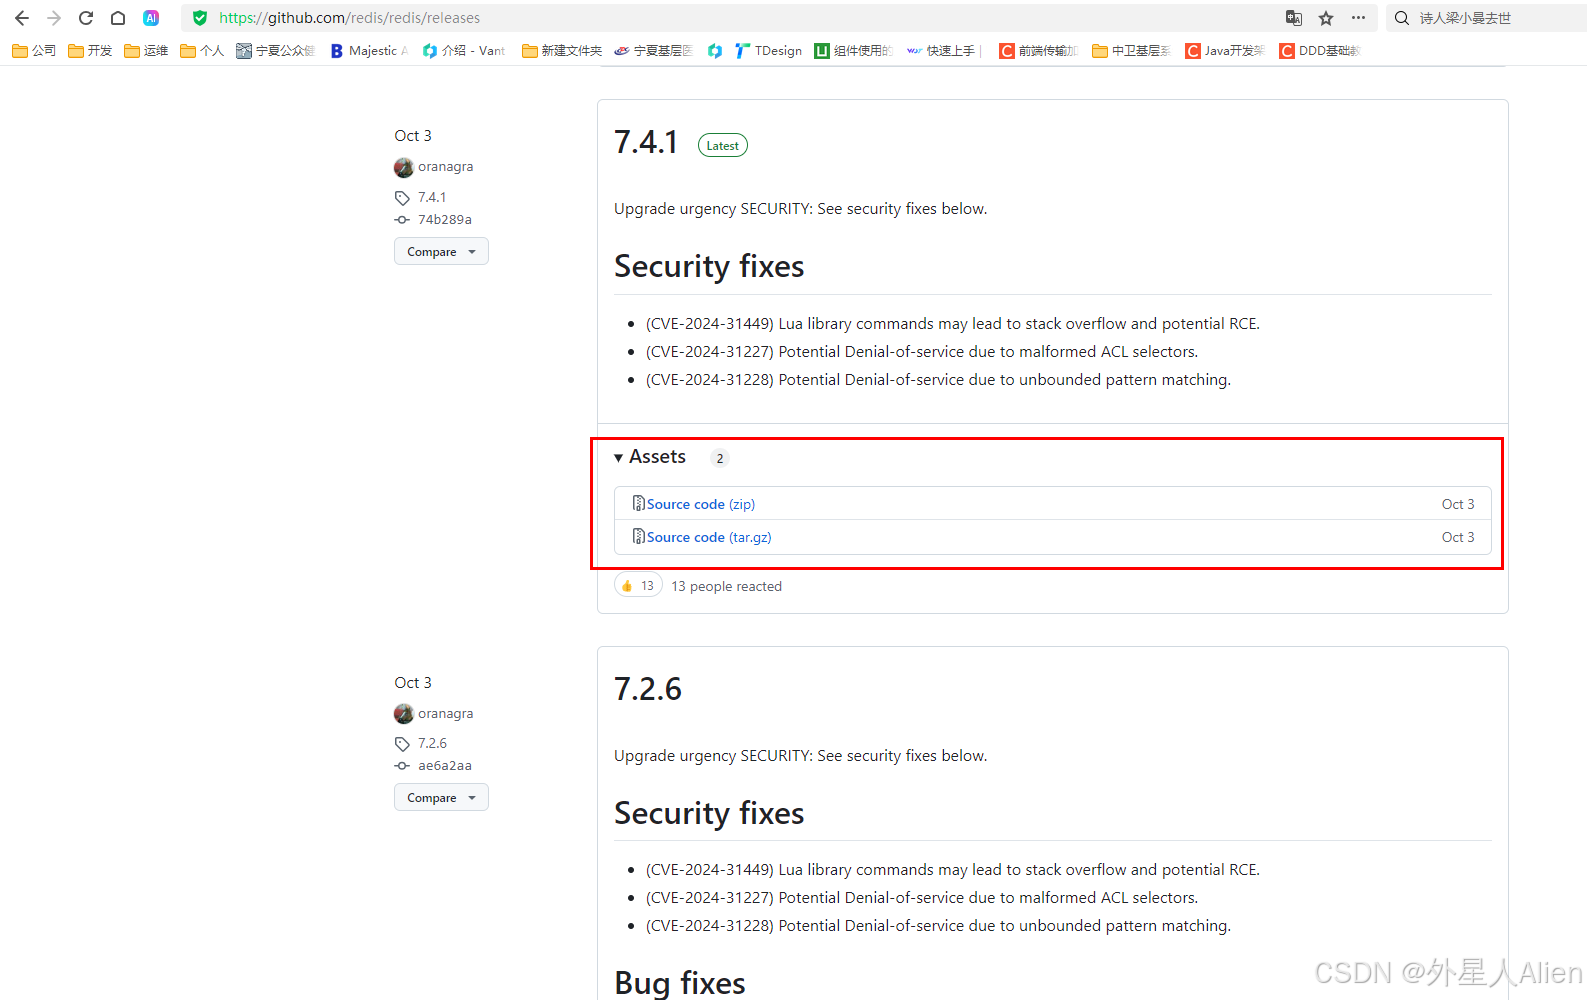Click the tag icon beside 7.4.1
The height and width of the screenshot is (1000, 1587).
pos(402,198)
